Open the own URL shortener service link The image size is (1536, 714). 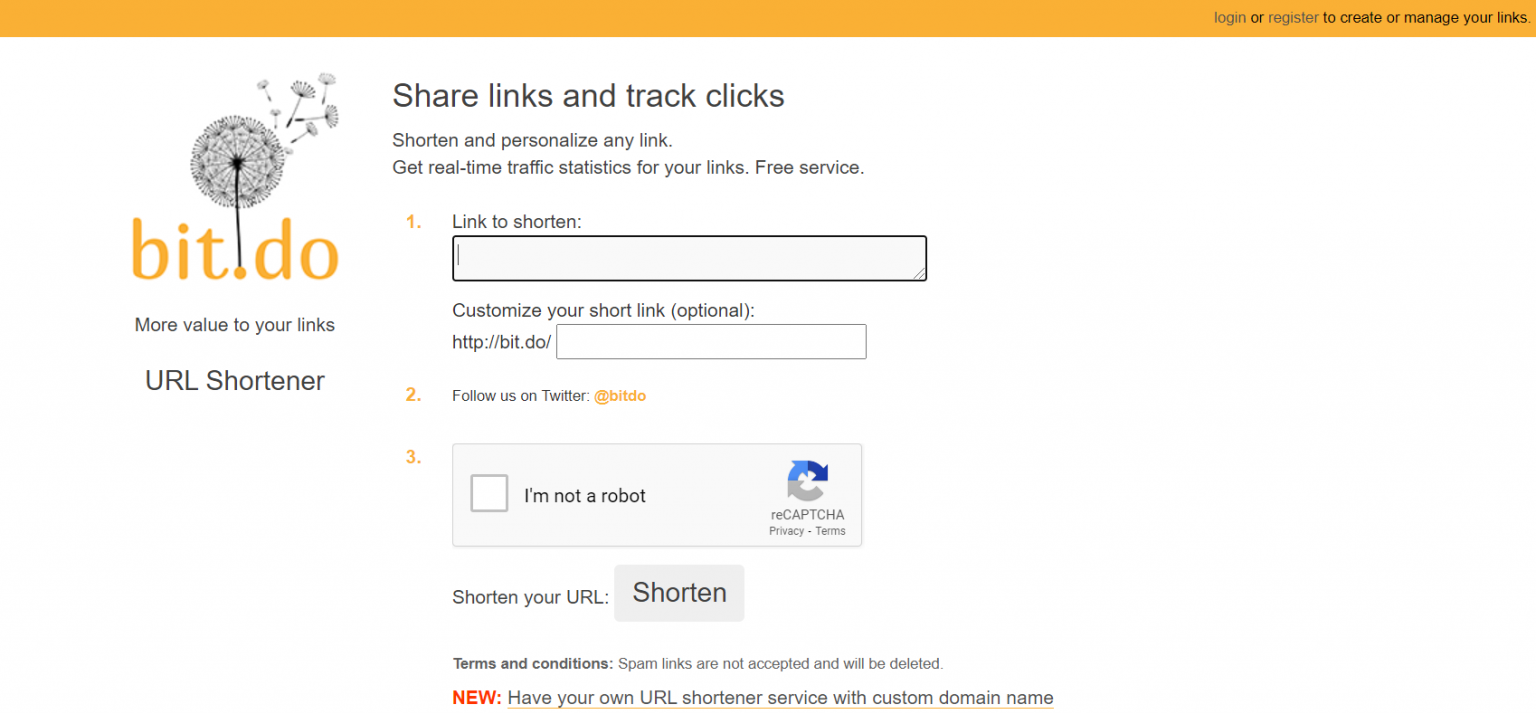(780, 698)
